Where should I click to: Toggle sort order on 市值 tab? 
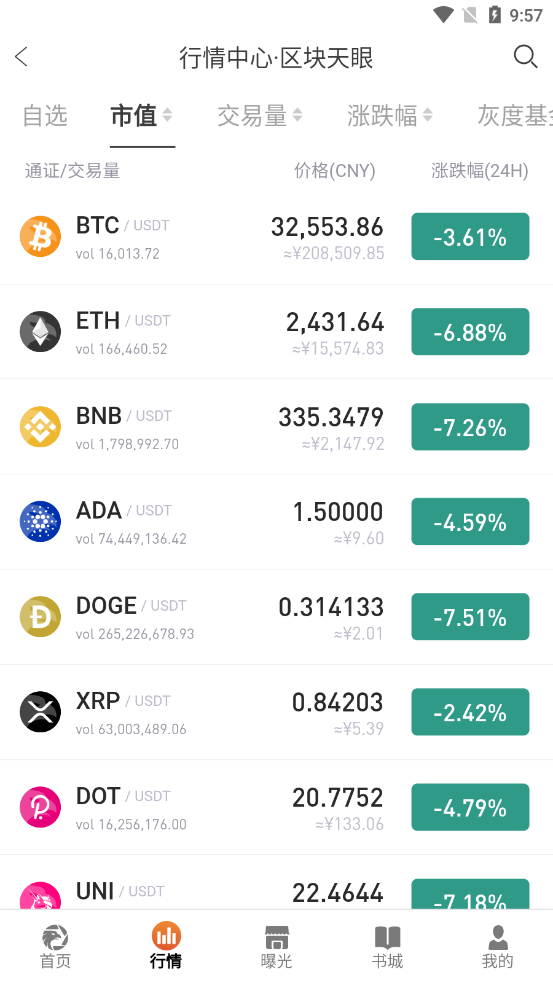click(x=142, y=116)
